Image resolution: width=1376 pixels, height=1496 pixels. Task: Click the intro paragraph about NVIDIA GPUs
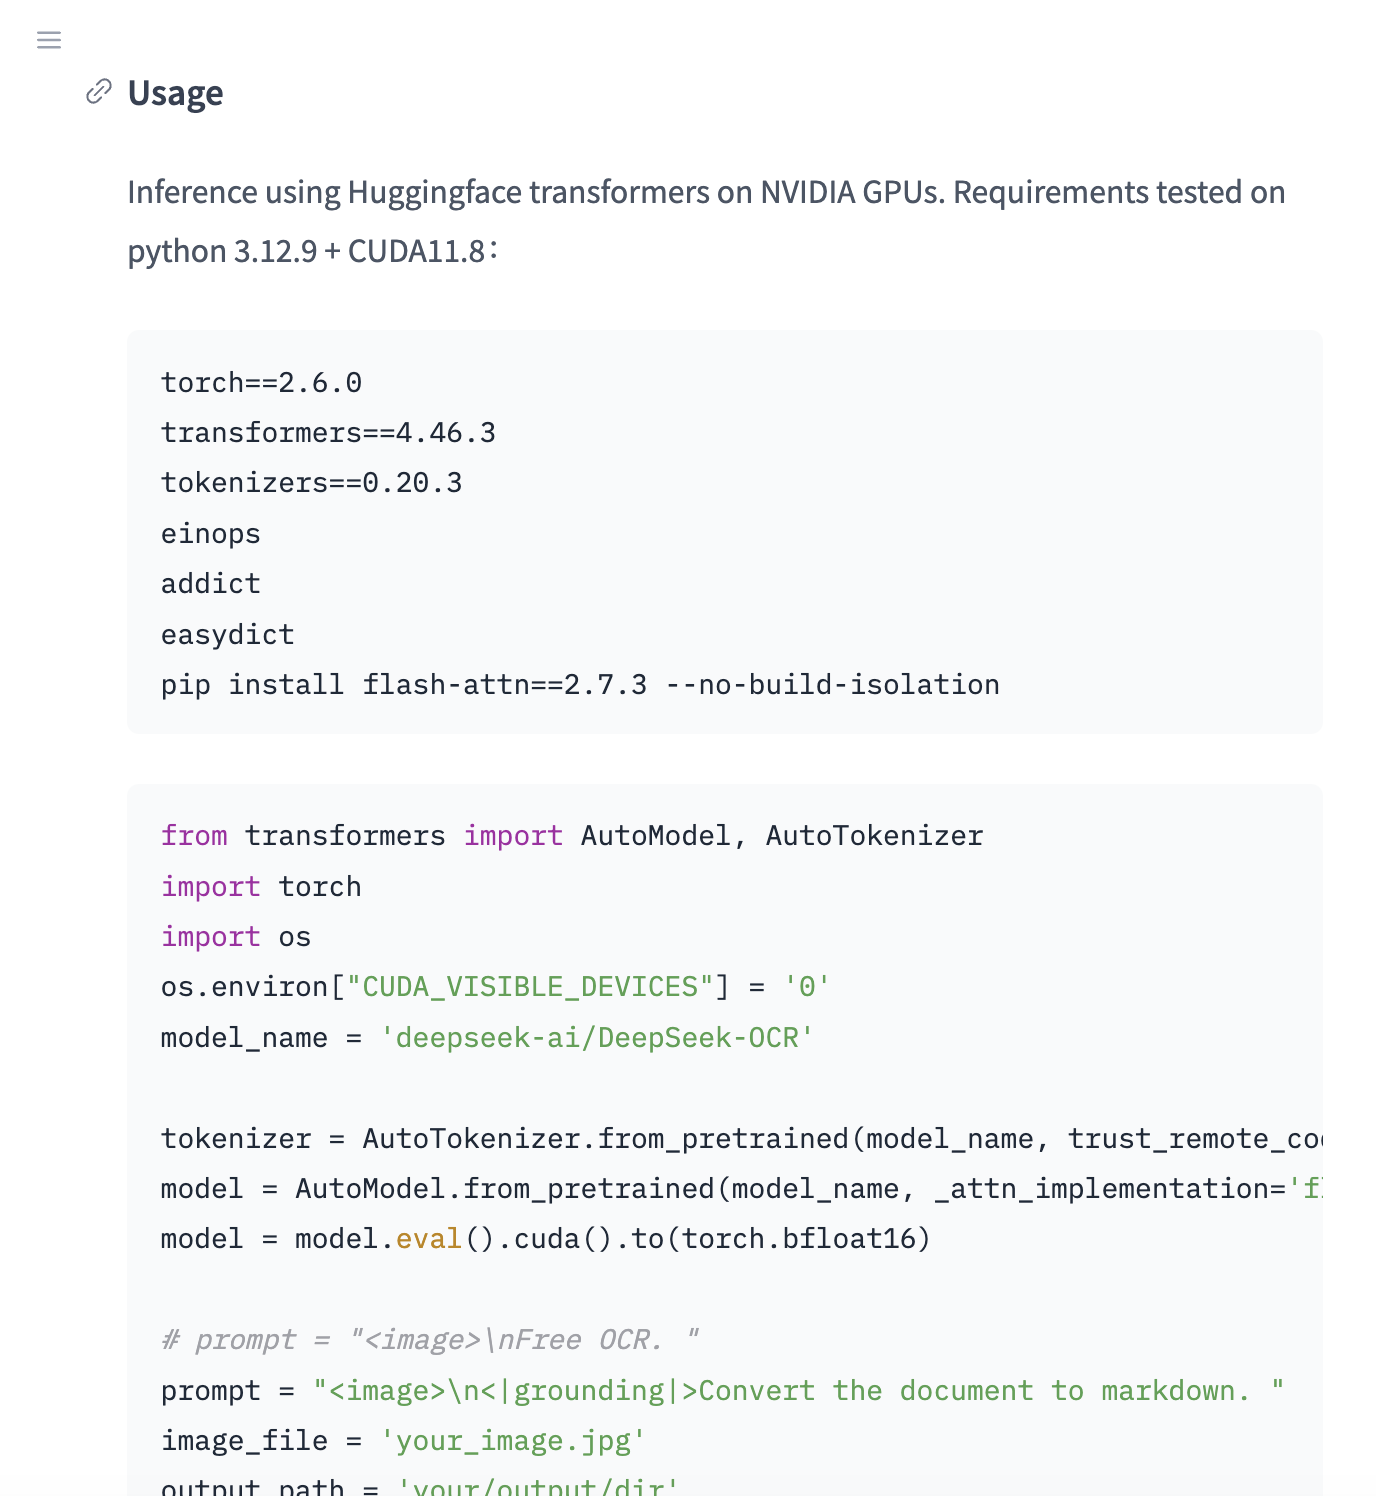coord(706,221)
